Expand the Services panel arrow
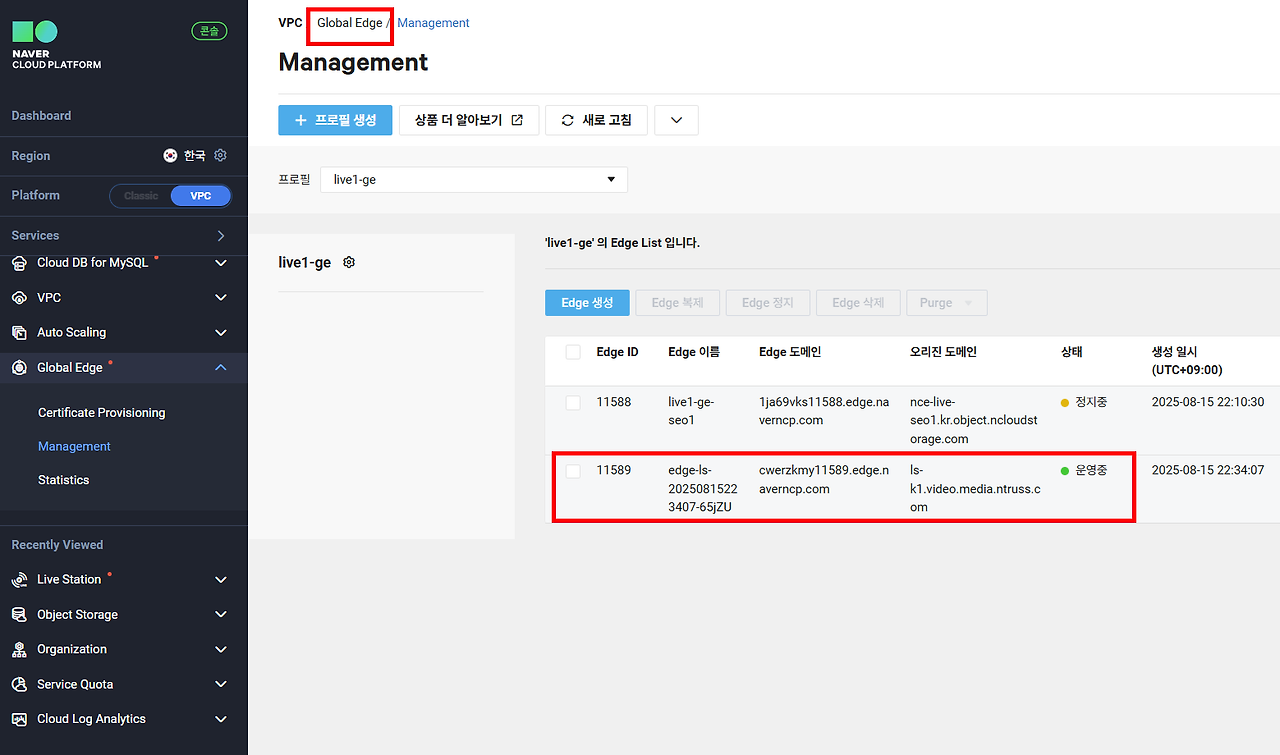This screenshot has height=755, width=1280. pyautogui.click(x=221, y=236)
